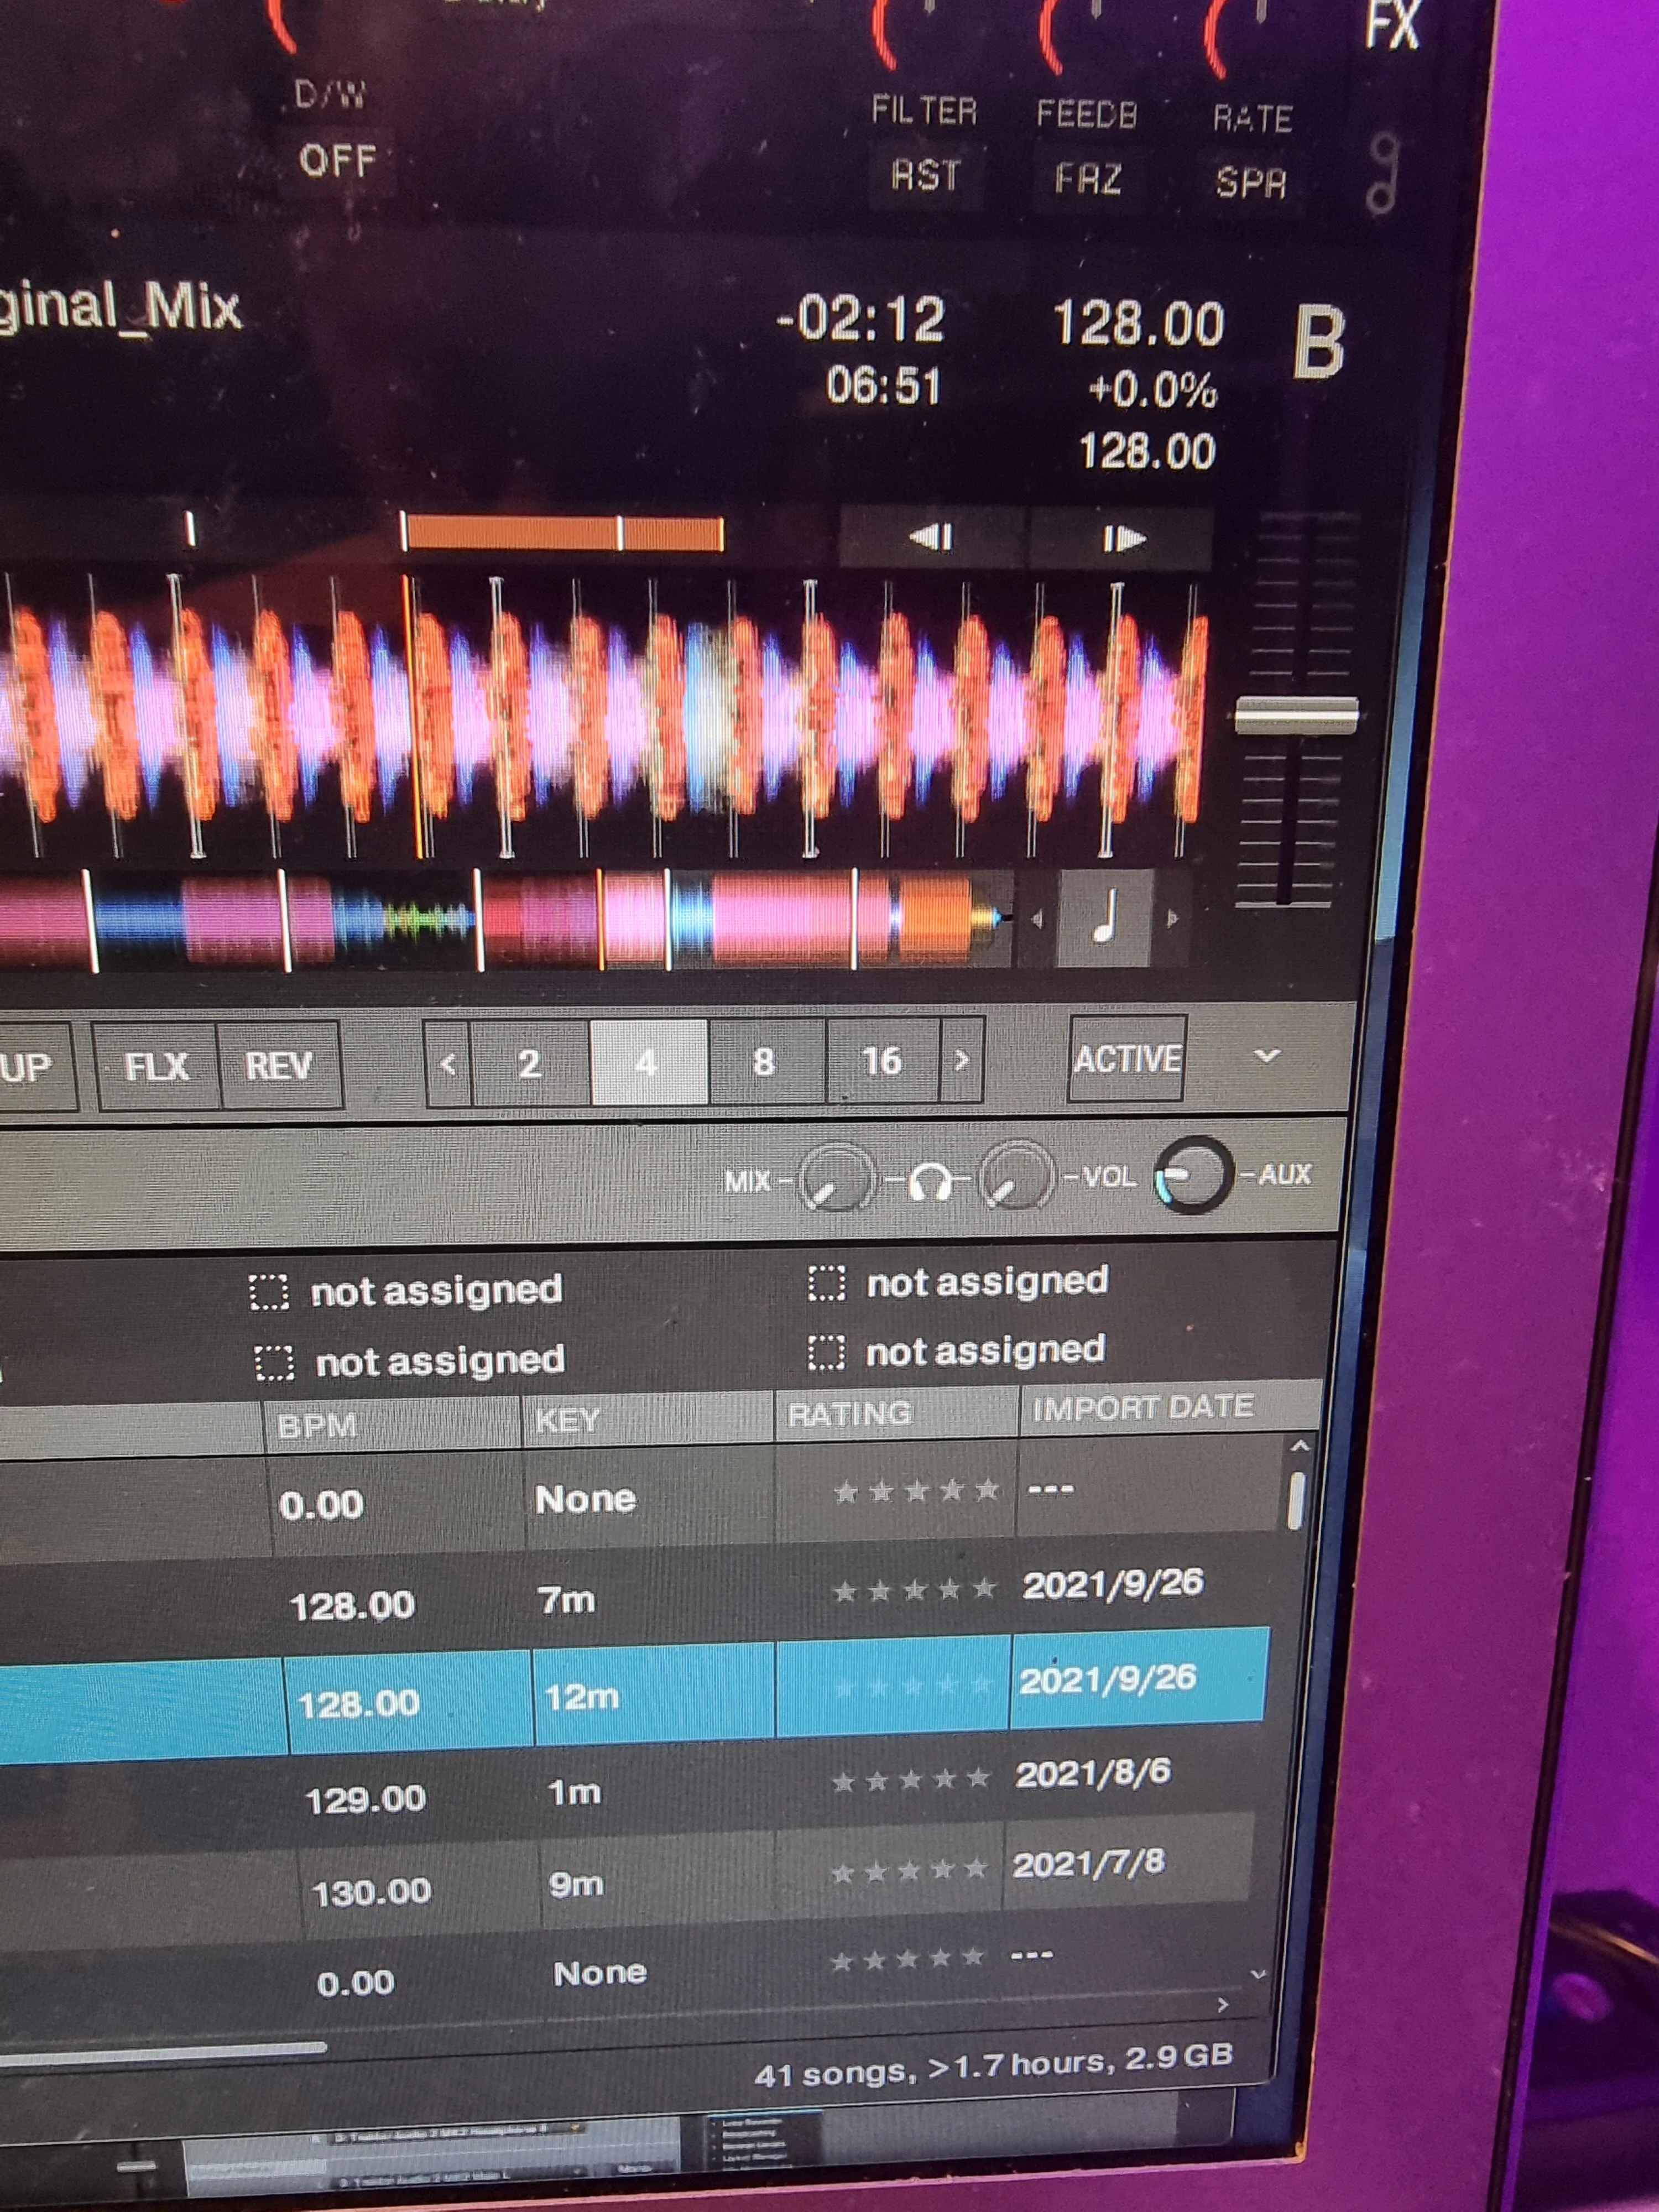Toggle the REV reverse button
The image size is (1659, 2212).
coord(279,1066)
